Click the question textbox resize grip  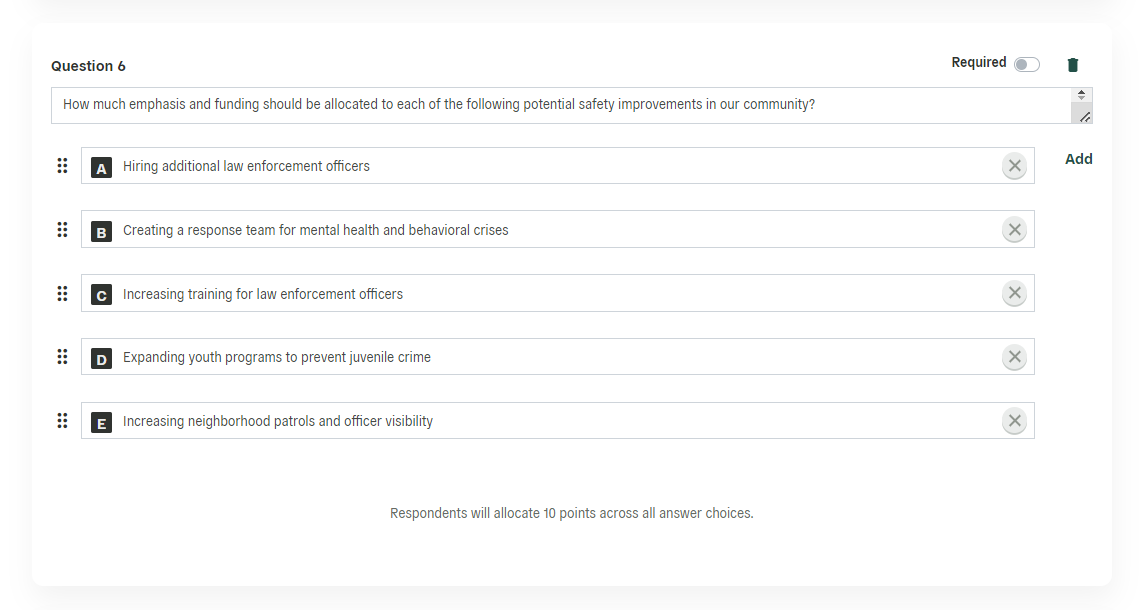1085,117
